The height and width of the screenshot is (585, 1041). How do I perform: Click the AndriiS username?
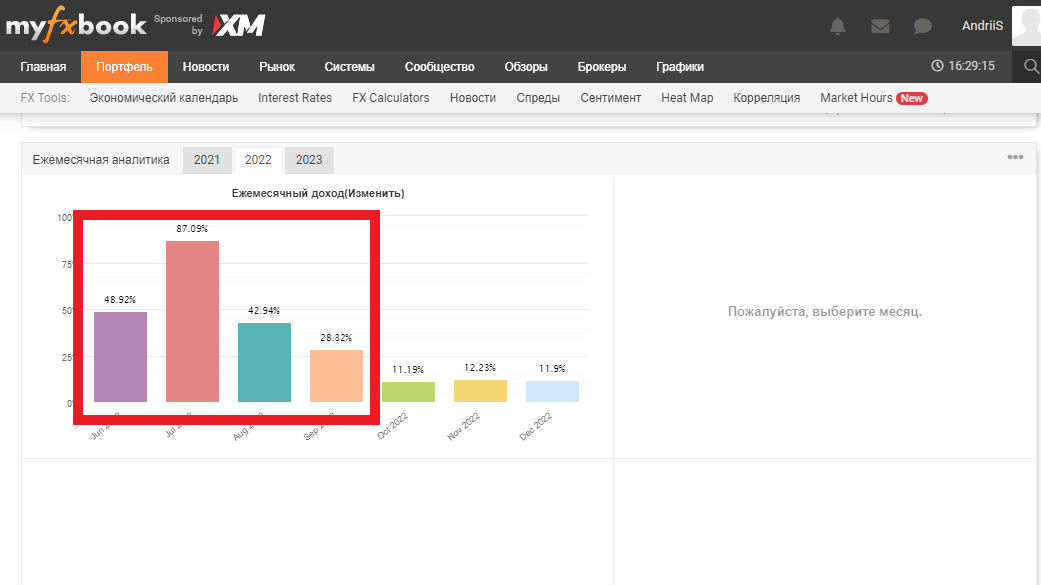pos(983,26)
